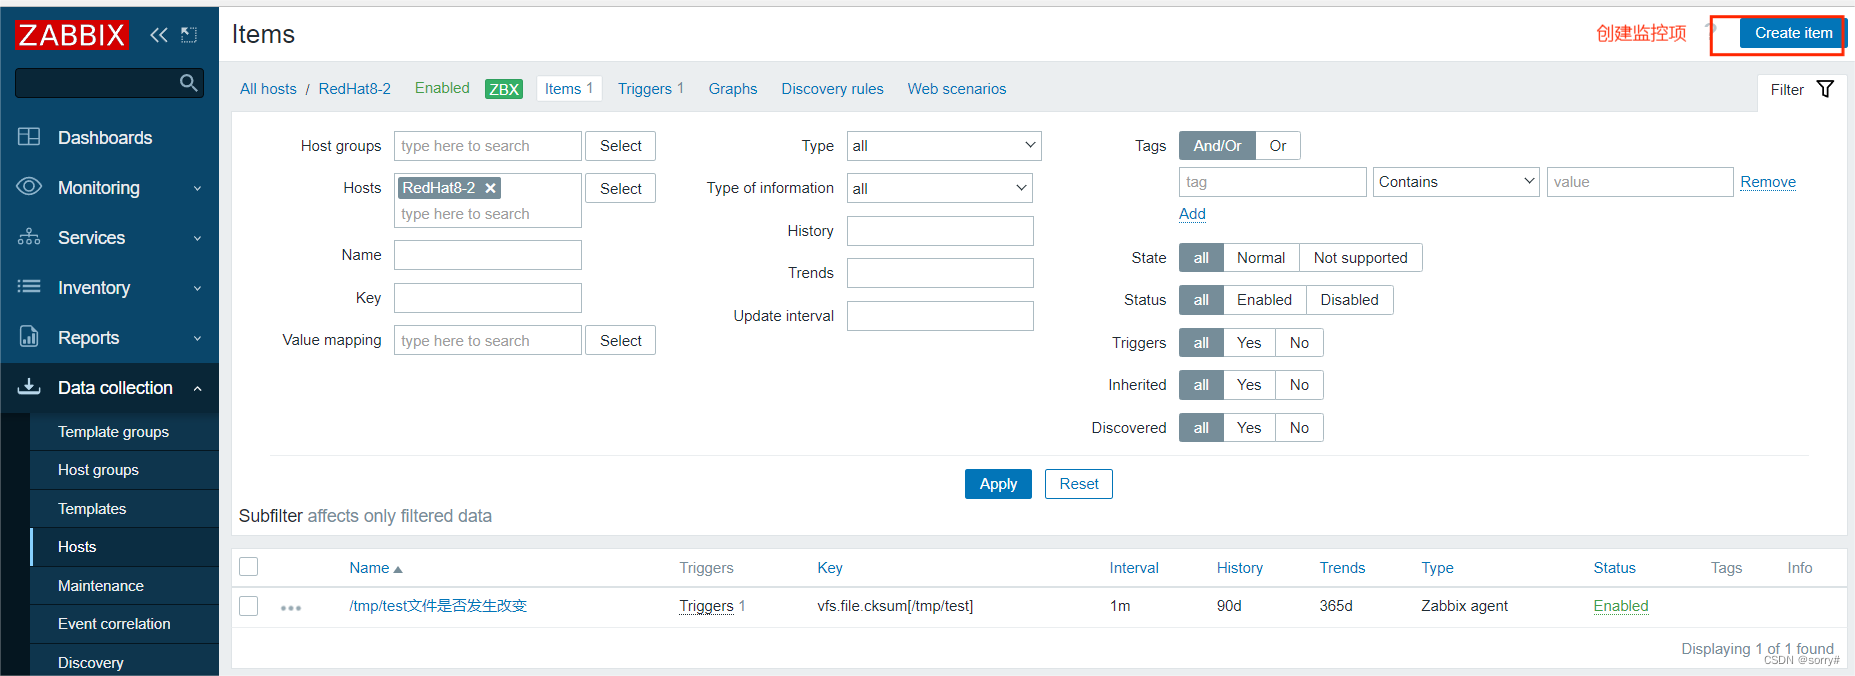Tick the checkbox for /tmp/test item row
This screenshot has height=676, width=1855.
[249, 606]
